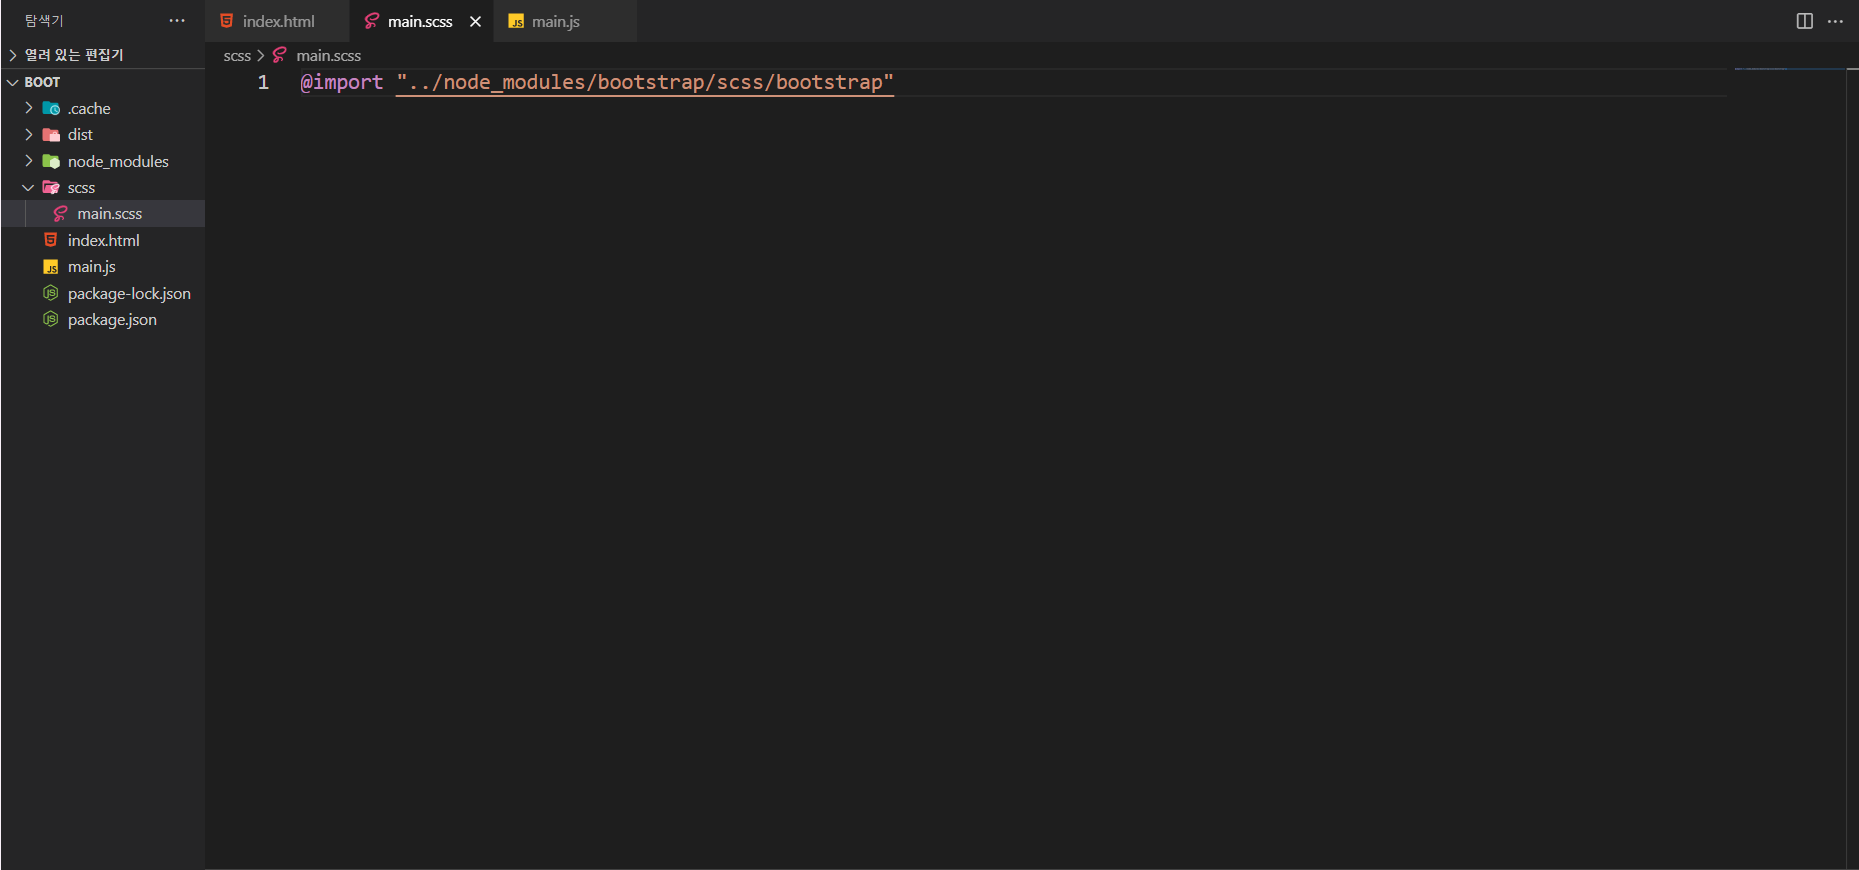Select node_modules folder name in explorer
Viewport: 1859px width, 870px height.
click(x=118, y=161)
